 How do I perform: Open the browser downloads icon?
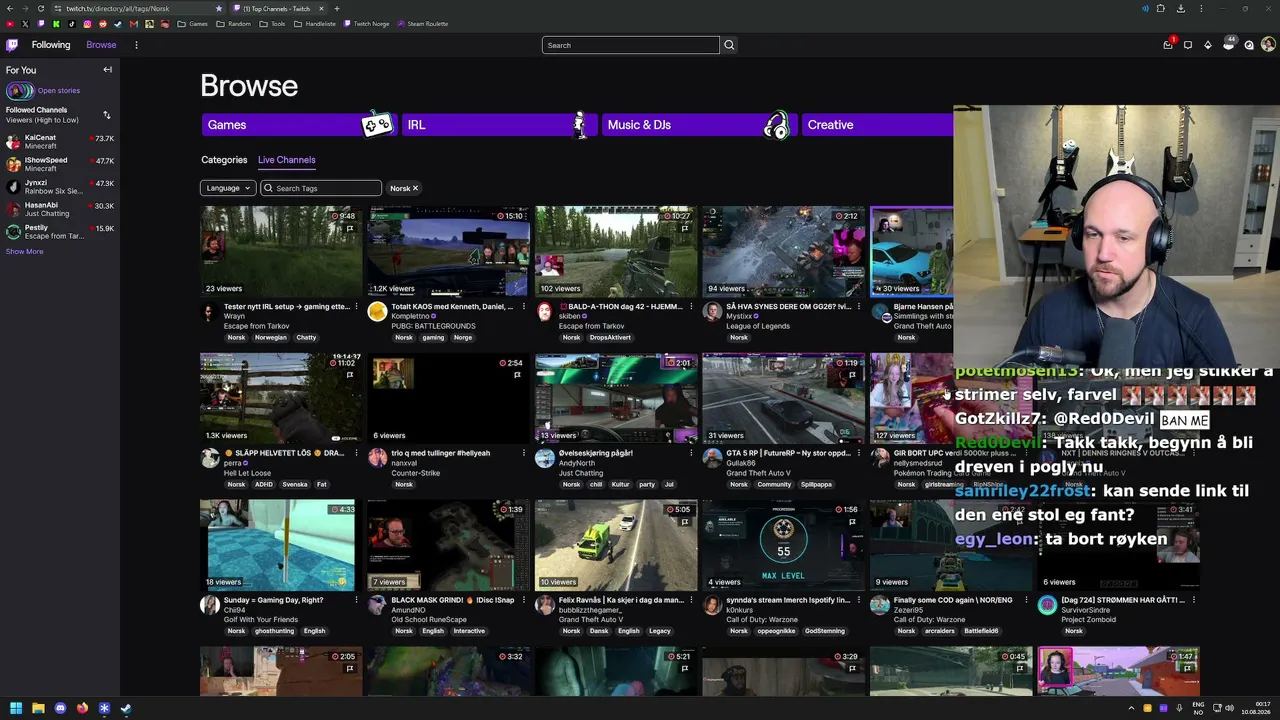(x=1181, y=8)
